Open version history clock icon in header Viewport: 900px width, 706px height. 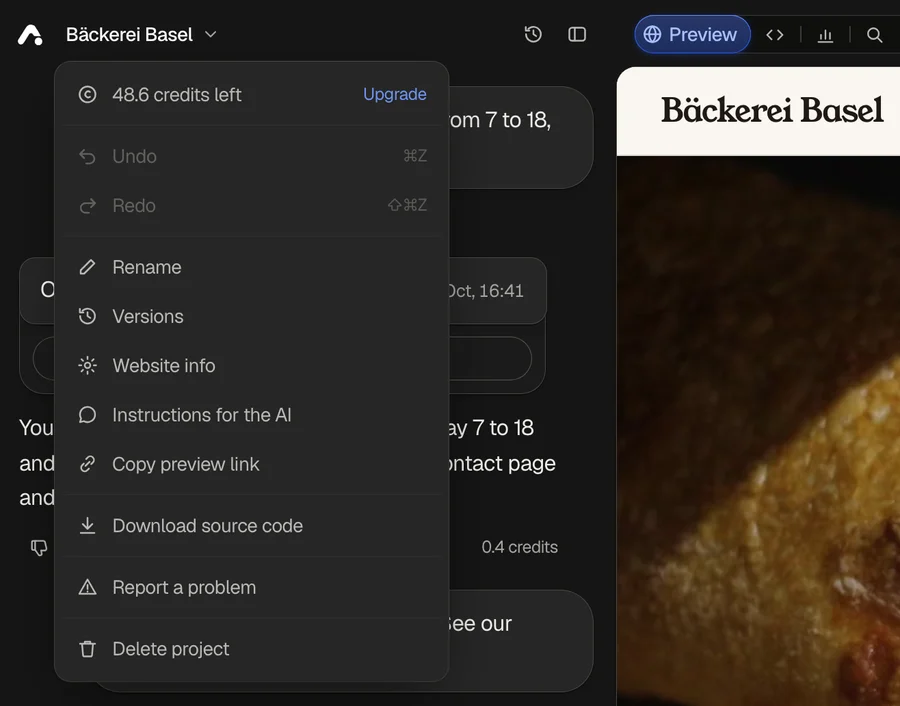[533, 34]
